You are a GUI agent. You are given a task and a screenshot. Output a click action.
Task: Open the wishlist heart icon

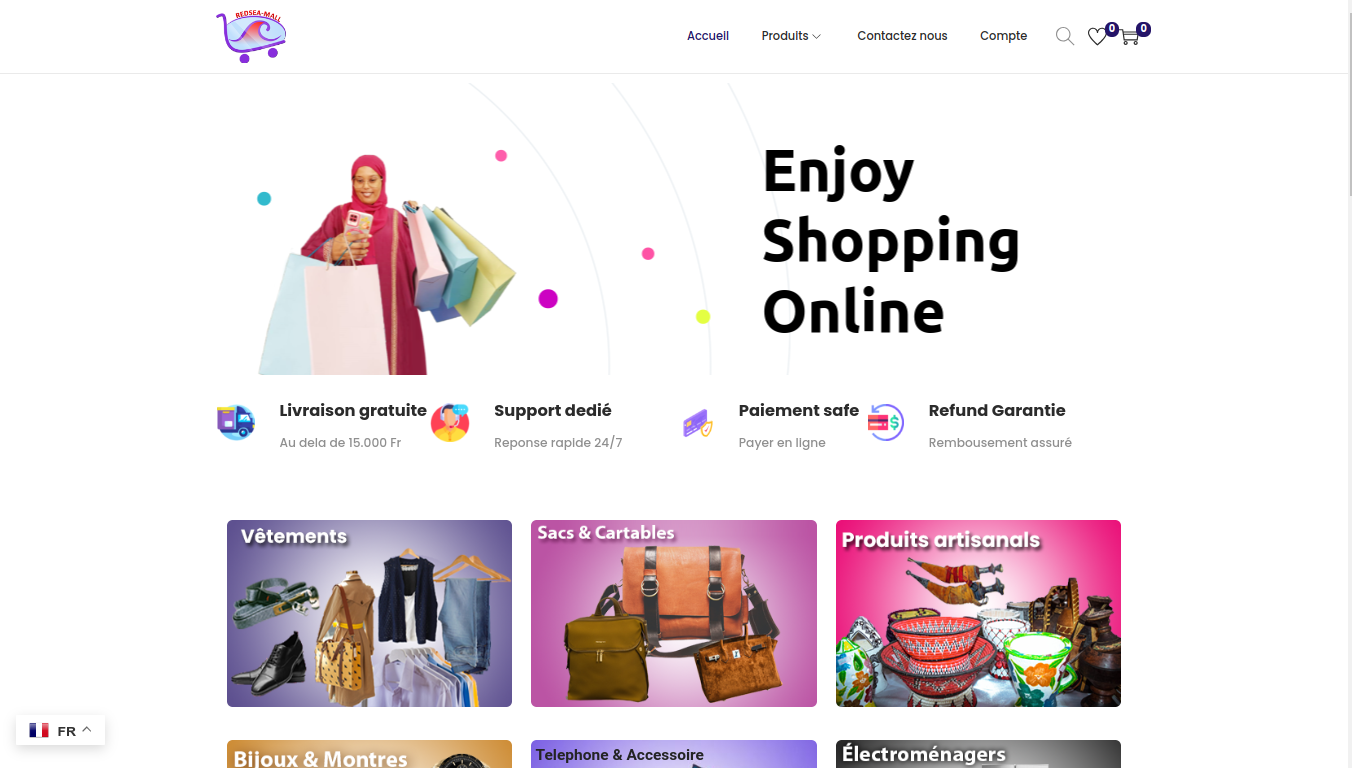(x=1097, y=37)
